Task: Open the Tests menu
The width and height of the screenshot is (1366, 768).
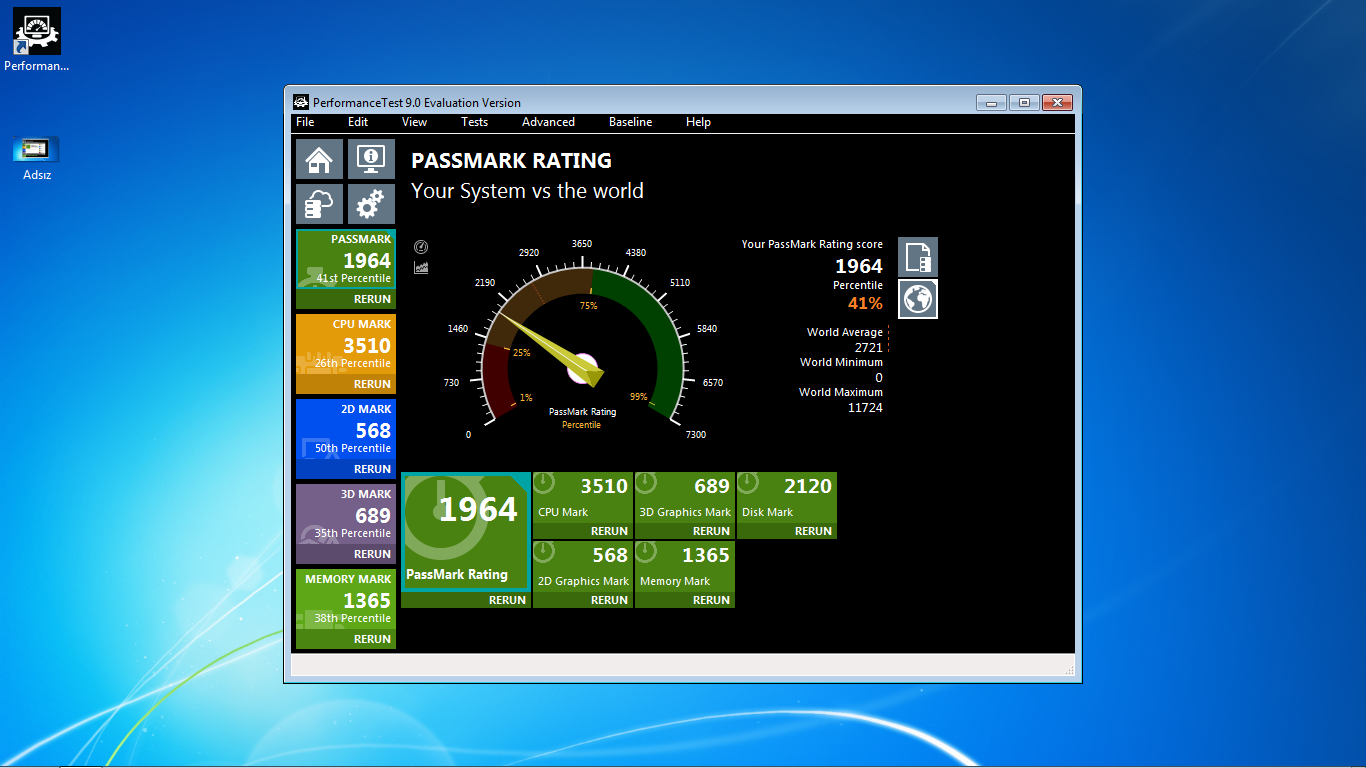Action: 474,122
